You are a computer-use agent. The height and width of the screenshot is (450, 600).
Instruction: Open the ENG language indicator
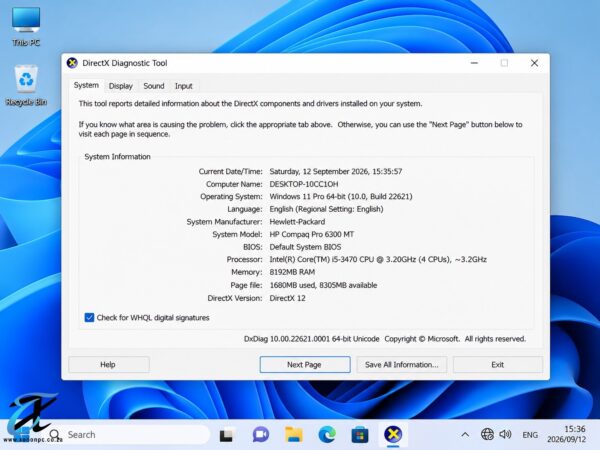click(530, 435)
